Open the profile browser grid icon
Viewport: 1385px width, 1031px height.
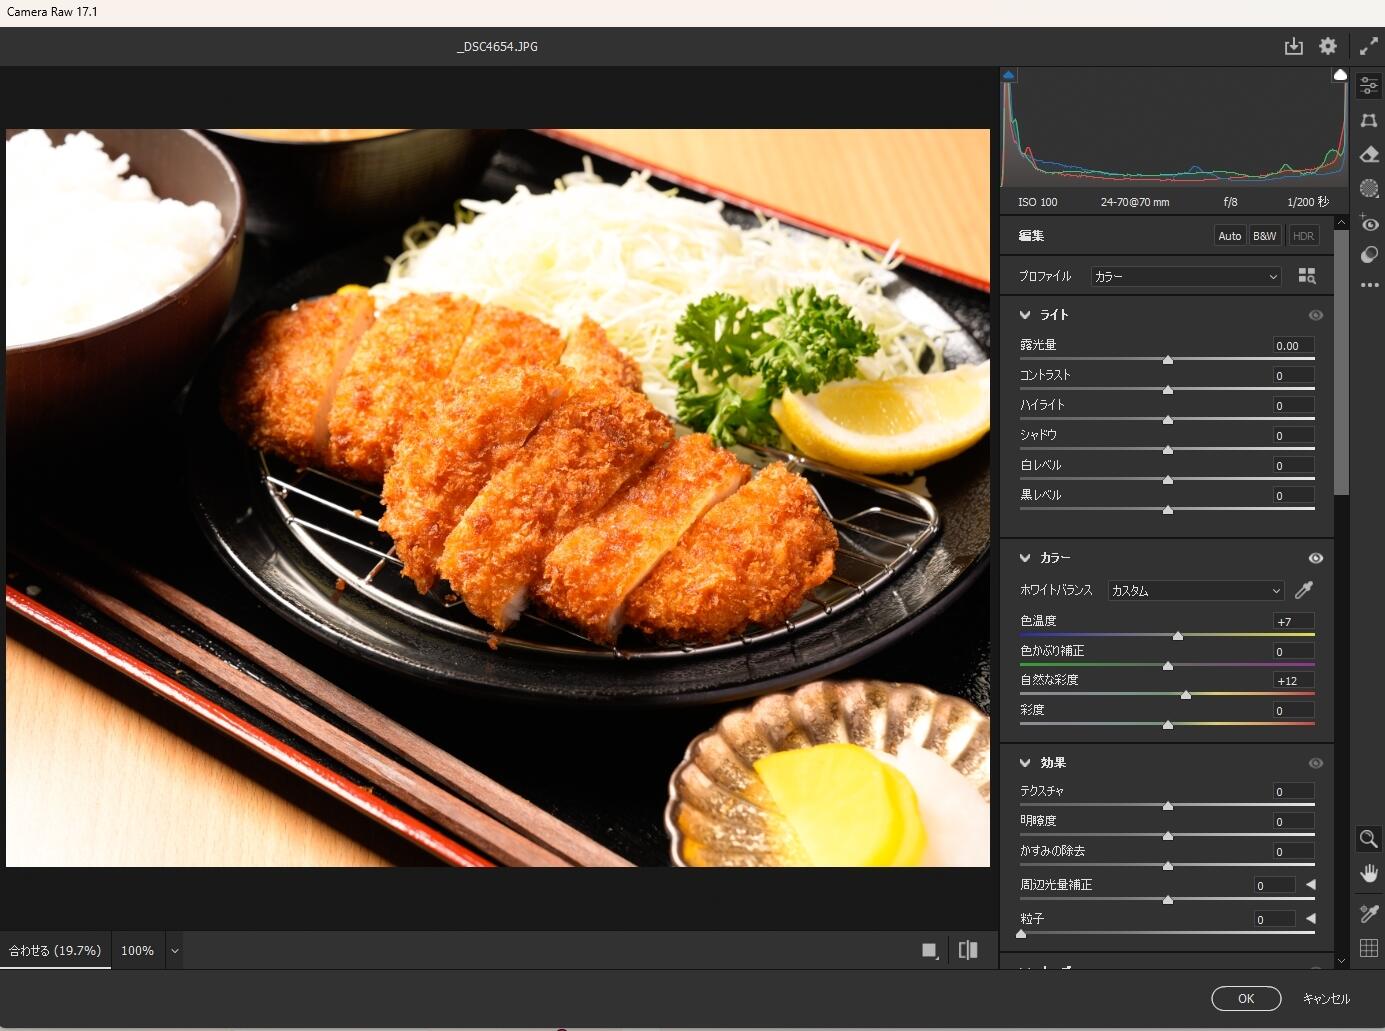(1306, 276)
